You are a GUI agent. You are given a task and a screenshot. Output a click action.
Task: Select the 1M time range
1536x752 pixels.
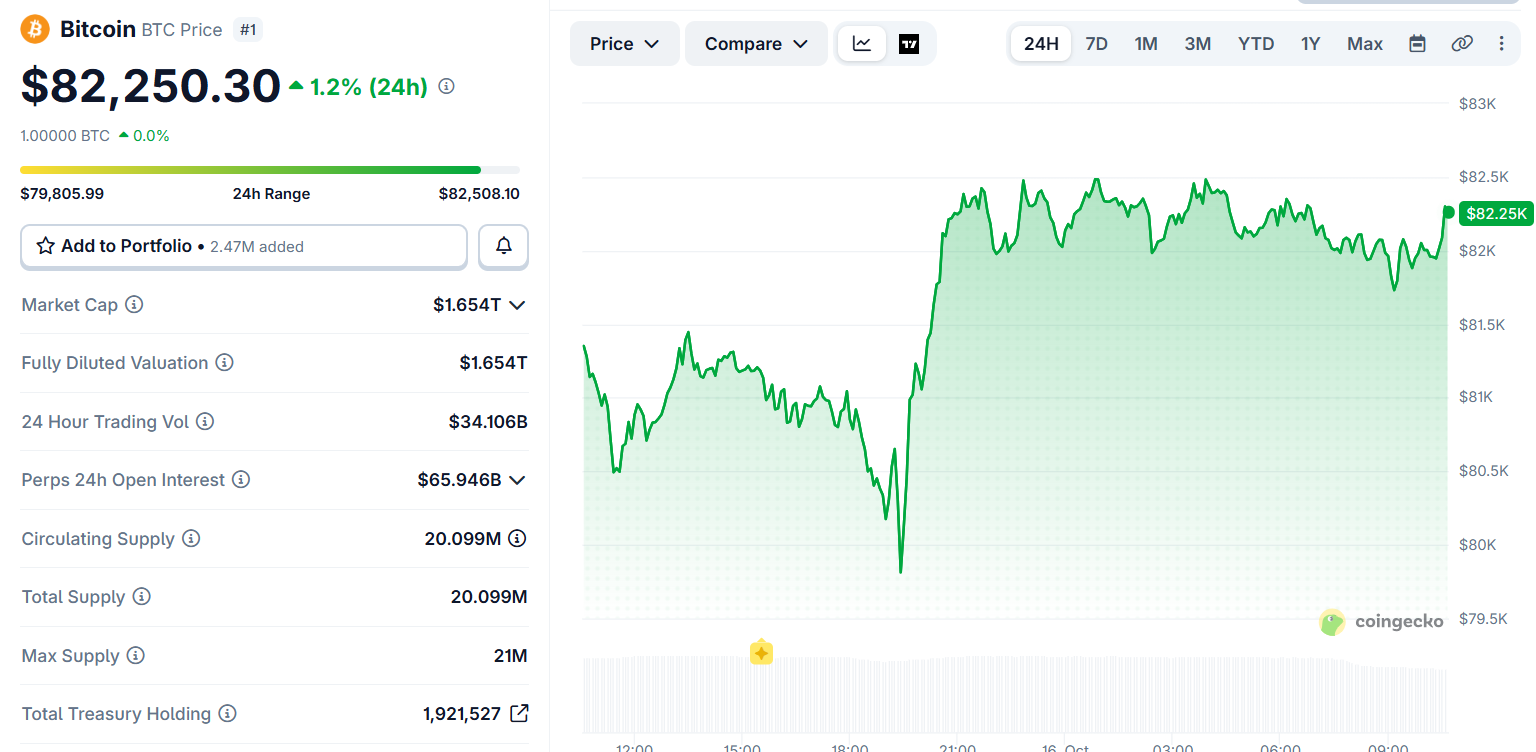[x=1146, y=44]
